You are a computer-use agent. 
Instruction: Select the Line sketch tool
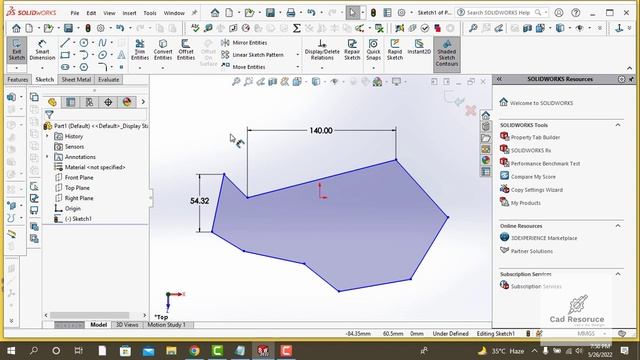tap(64, 43)
